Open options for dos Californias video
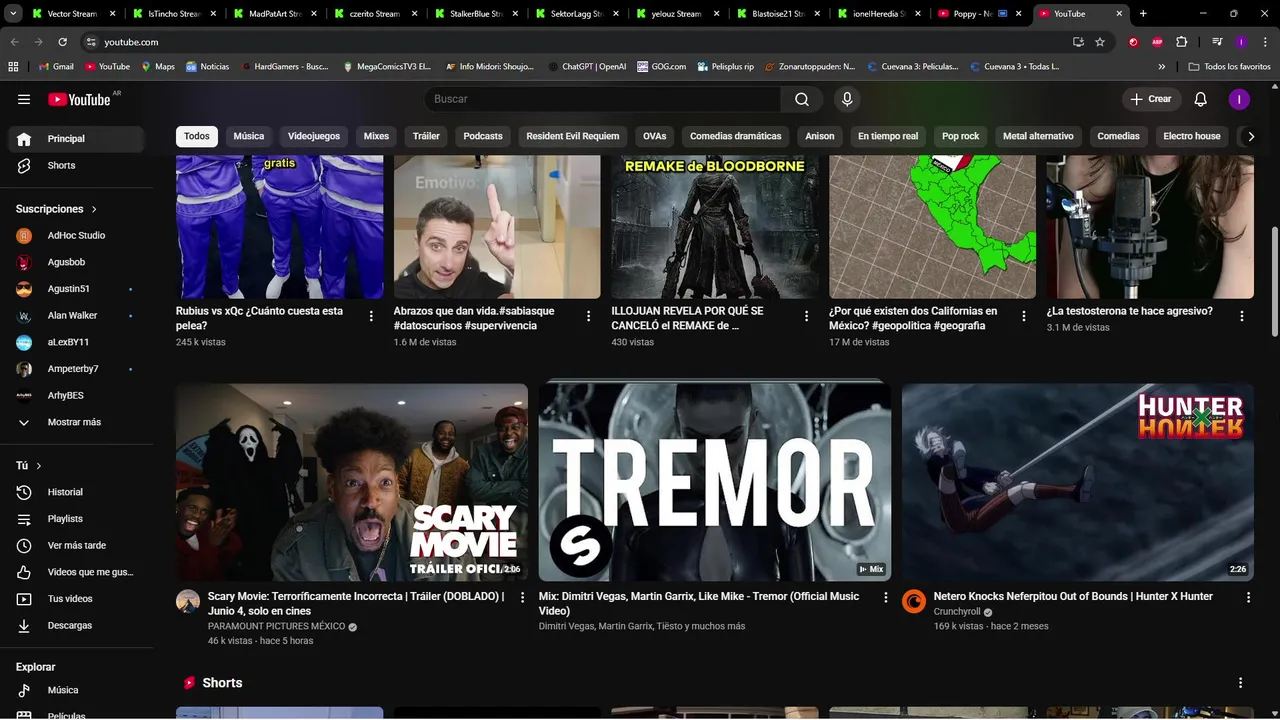Image resolution: width=1280 pixels, height=720 pixels. 1024,316
